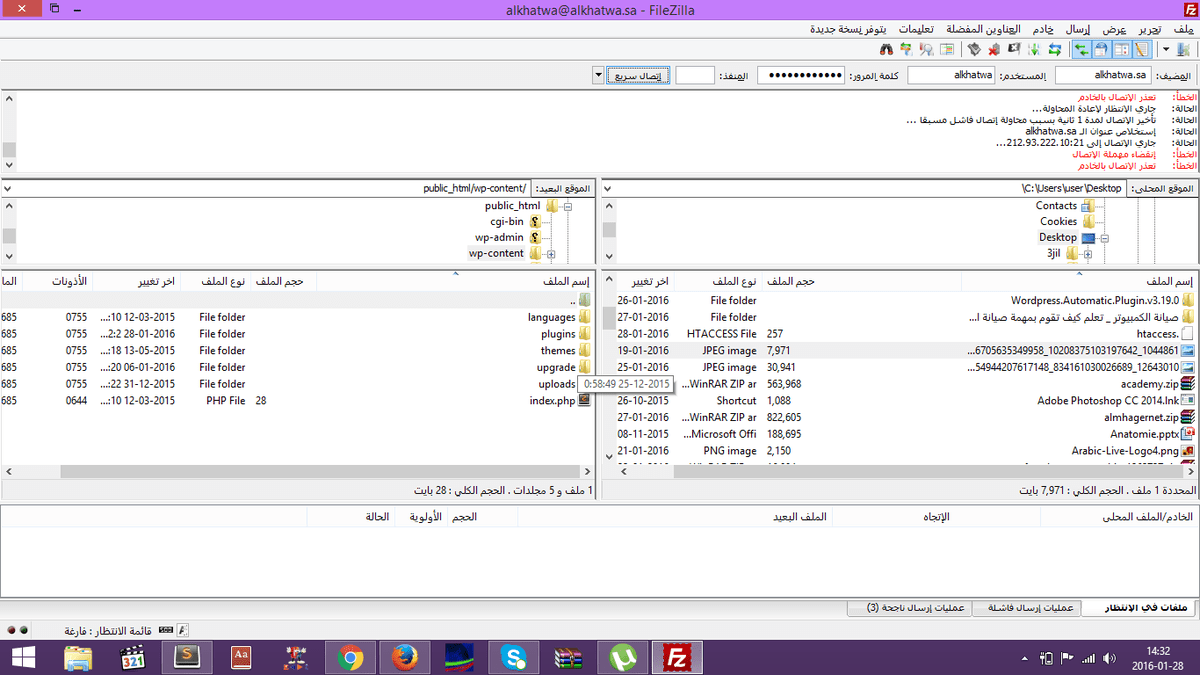
Task: Collapse public_html in remote tree
Action: (567, 206)
